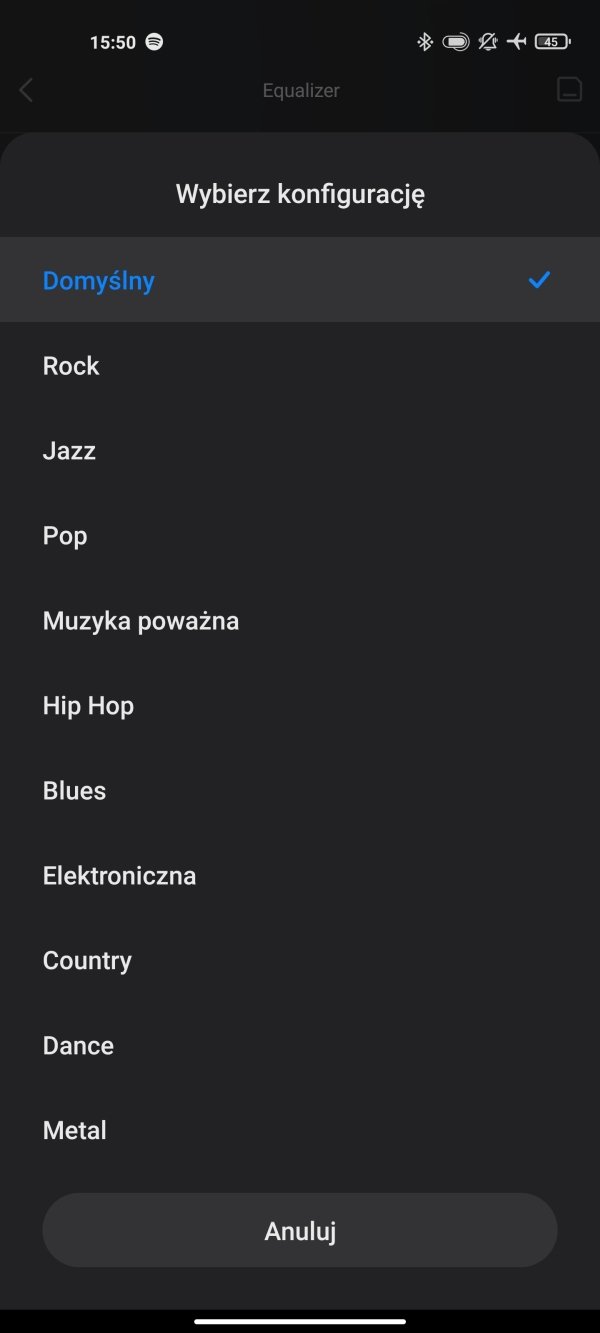This screenshot has height=1333, width=600.
Task: Select the Pop equalizer preset
Action: 300,535
